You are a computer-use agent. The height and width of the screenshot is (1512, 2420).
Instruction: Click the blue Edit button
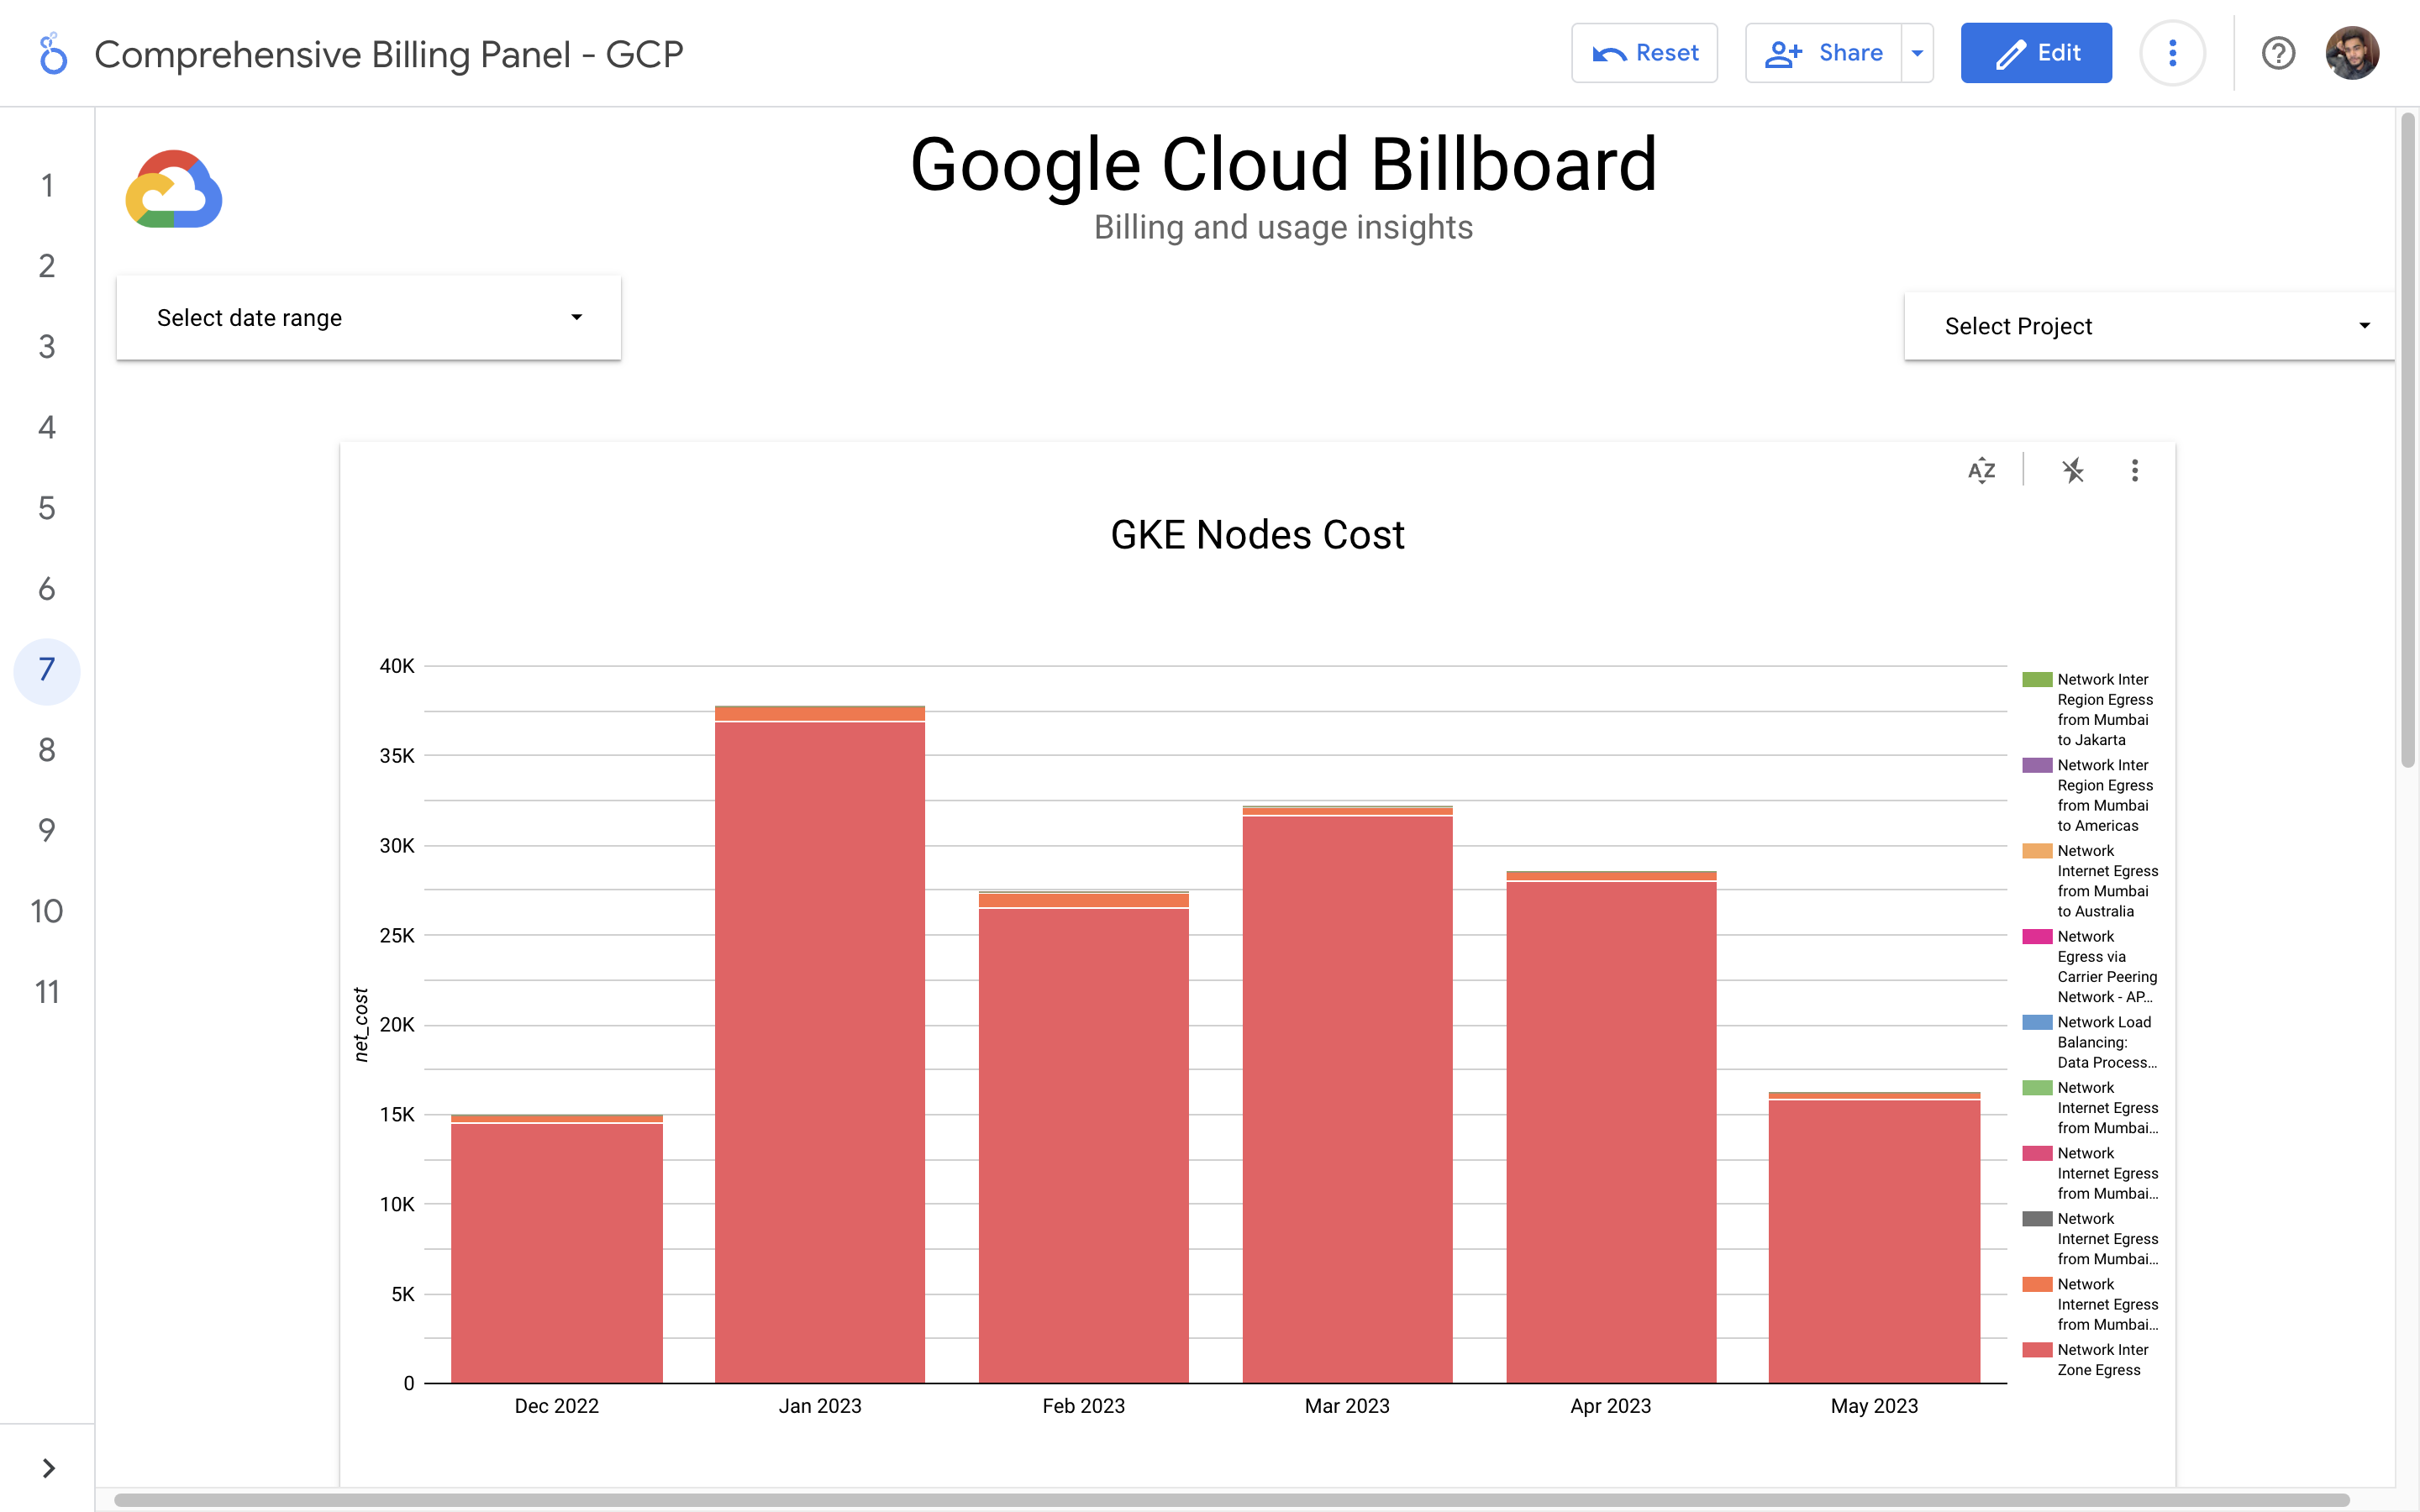pyautogui.click(x=2036, y=53)
